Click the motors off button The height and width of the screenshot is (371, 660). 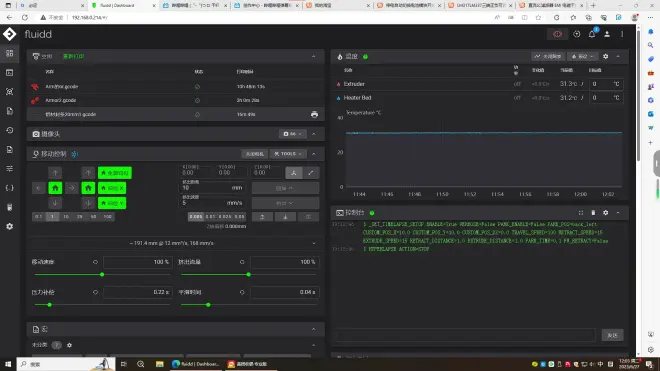point(255,154)
